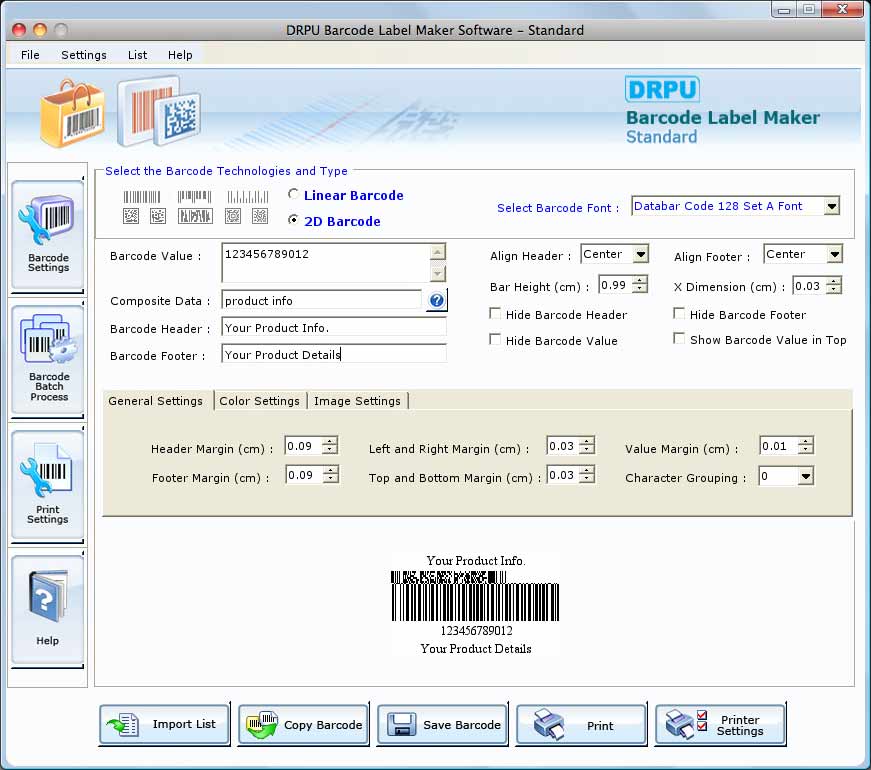The image size is (871, 770).
Task: Click the composite data help question icon
Action: tap(437, 301)
